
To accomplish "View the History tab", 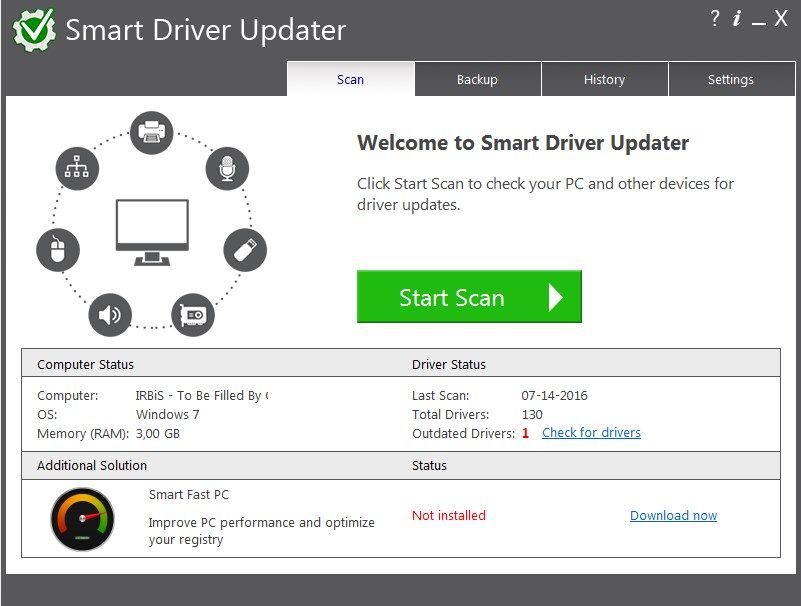I will click(x=604, y=79).
